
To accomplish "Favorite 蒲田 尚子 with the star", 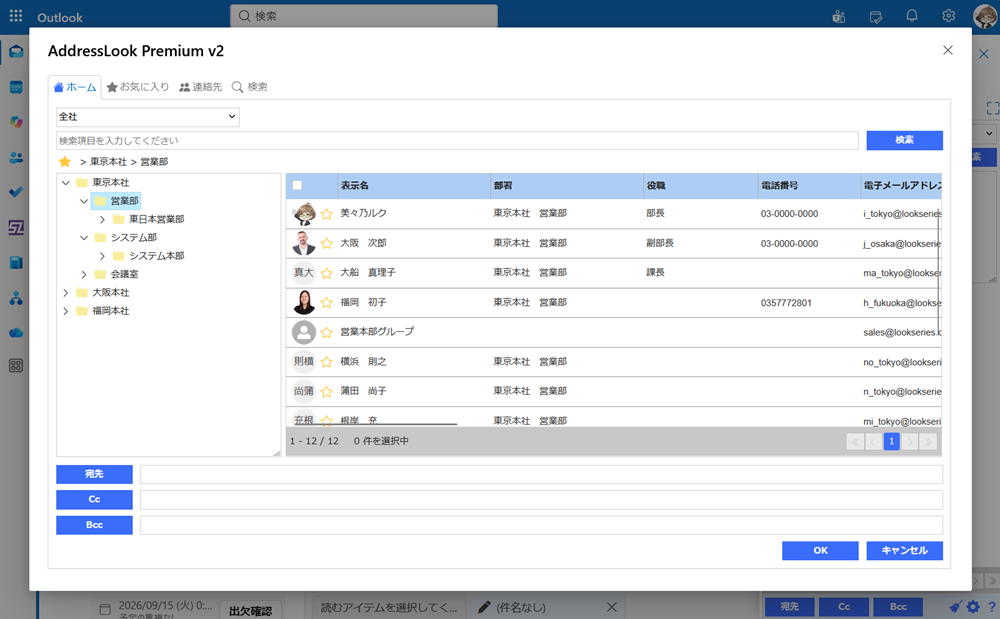I will (327, 391).
